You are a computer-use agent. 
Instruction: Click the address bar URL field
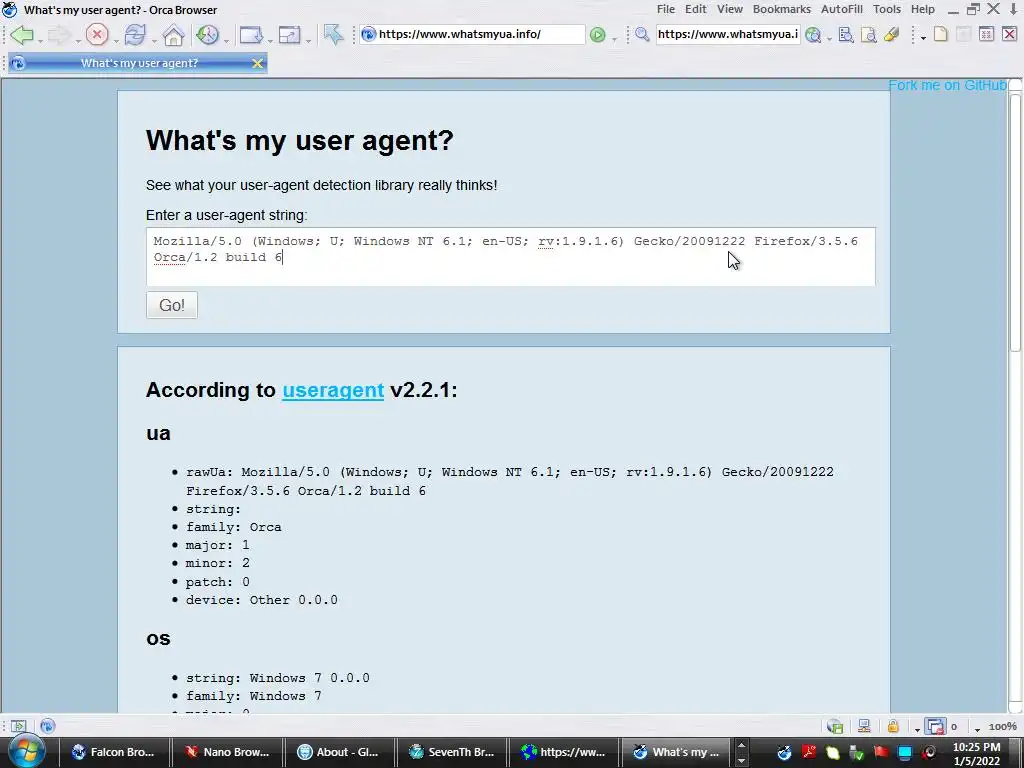point(472,34)
